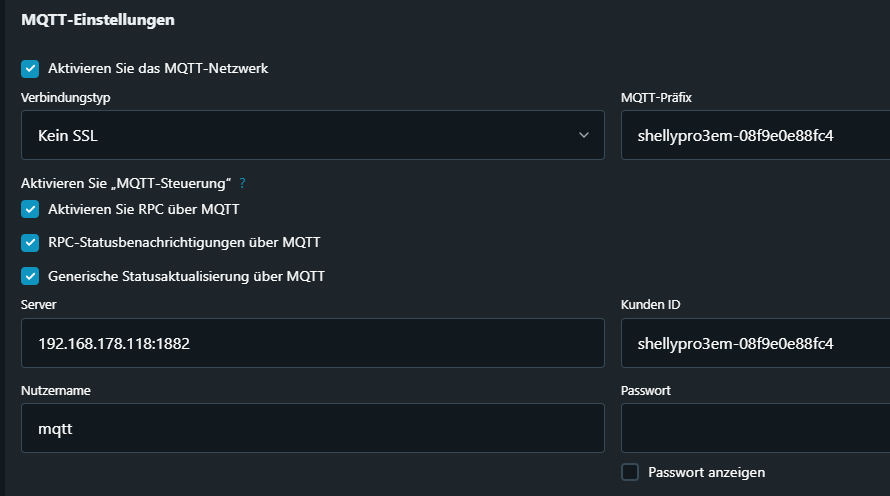Screen dimensions: 890x496
Task: Click the 'Kunden ID' label text
Action: (650, 305)
